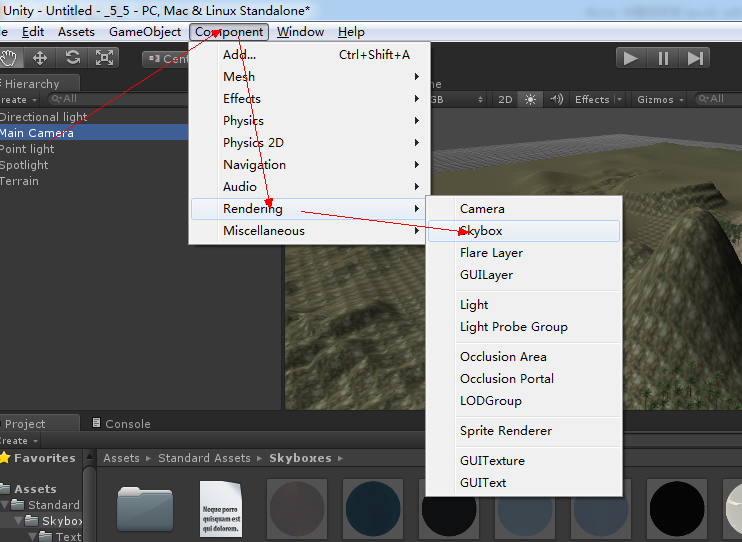Choose Light Probe Group component

coord(524,327)
